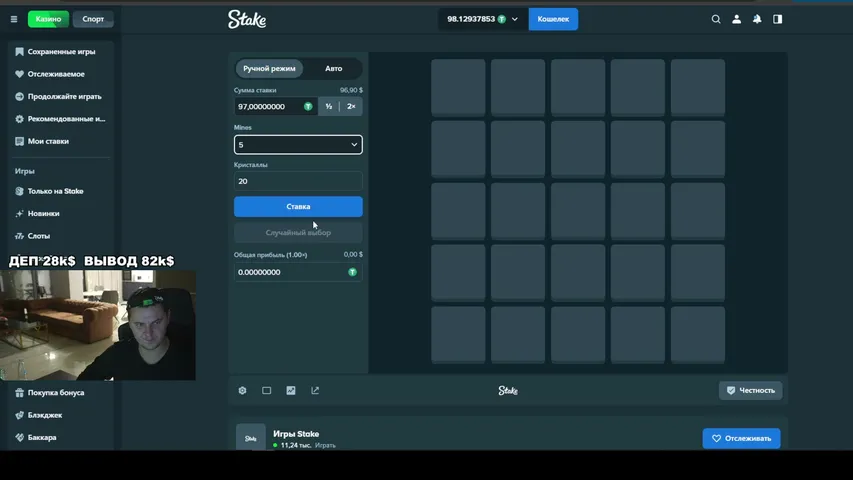Image resolution: width=853 pixels, height=480 pixels.
Task: Open Рекомендованные игры in sidebar
Action: 61,119
